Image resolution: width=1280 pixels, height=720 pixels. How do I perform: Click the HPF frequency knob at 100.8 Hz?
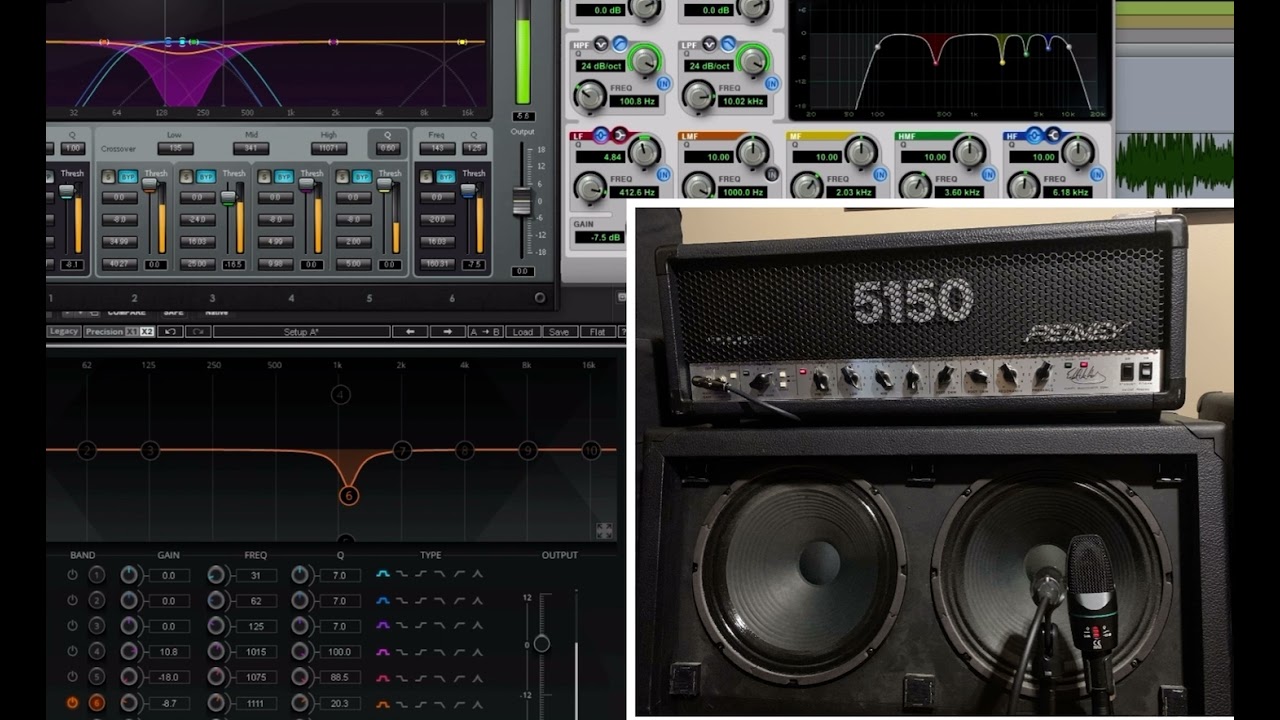pos(590,96)
